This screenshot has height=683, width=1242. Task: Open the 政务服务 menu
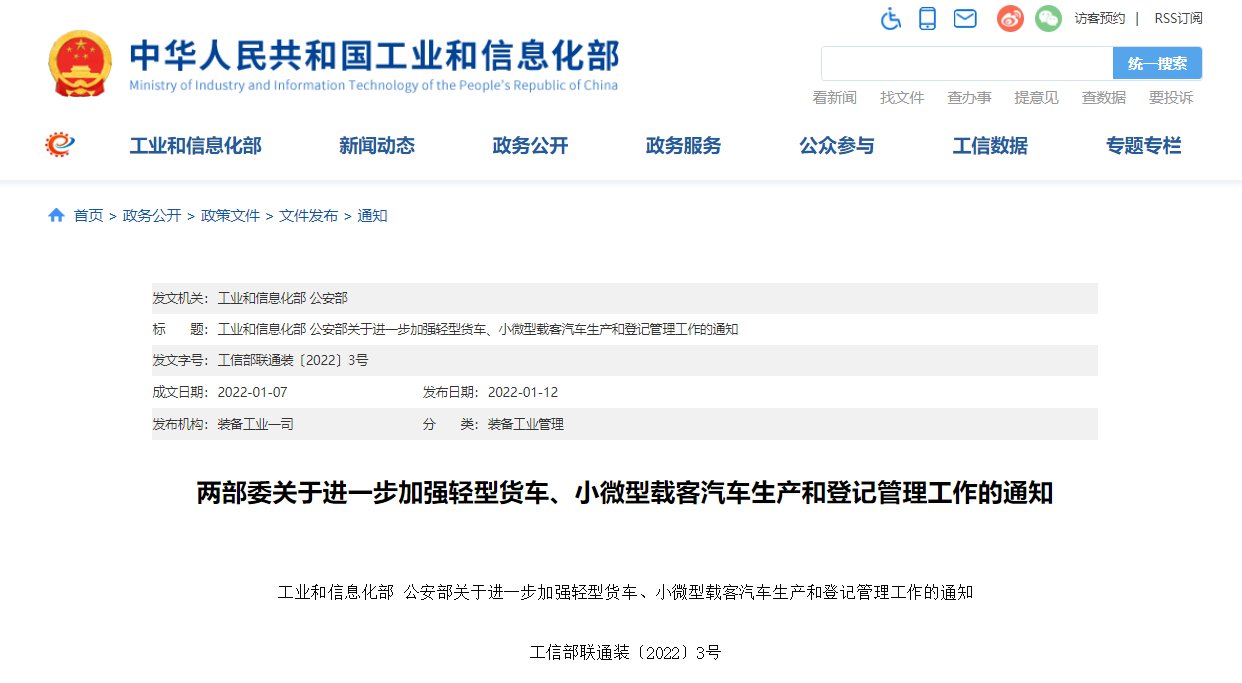click(x=683, y=145)
